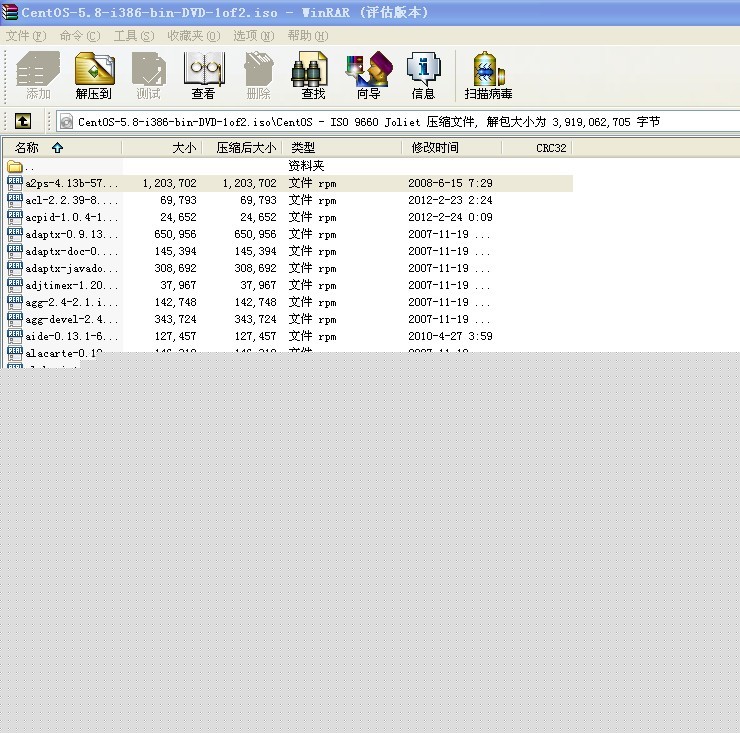Click the Add (添加) toolbar icon
740x733 pixels.
point(38,76)
